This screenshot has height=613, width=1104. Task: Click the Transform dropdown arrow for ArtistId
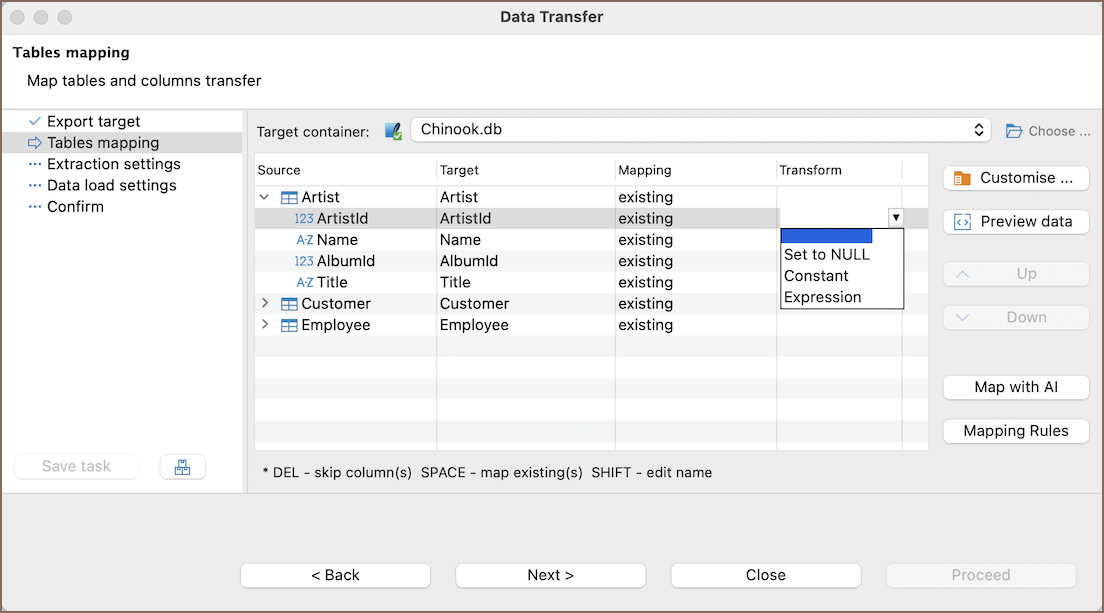[x=895, y=218]
